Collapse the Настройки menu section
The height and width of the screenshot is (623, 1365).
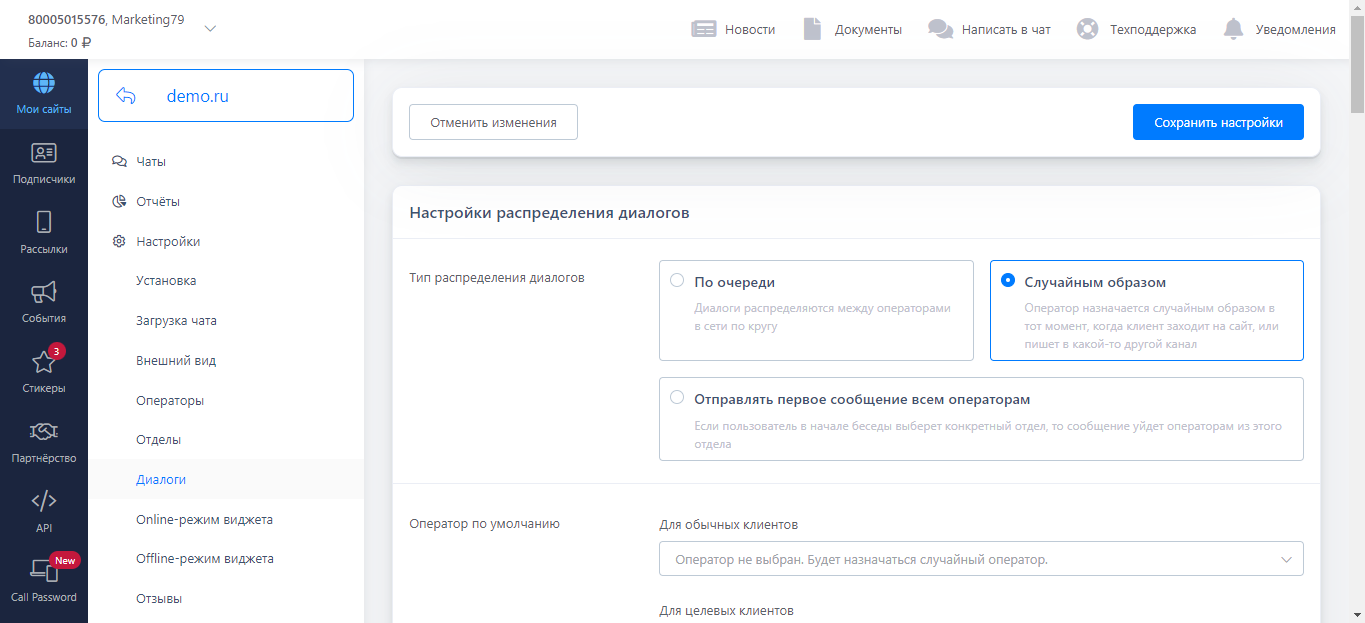tap(168, 241)
